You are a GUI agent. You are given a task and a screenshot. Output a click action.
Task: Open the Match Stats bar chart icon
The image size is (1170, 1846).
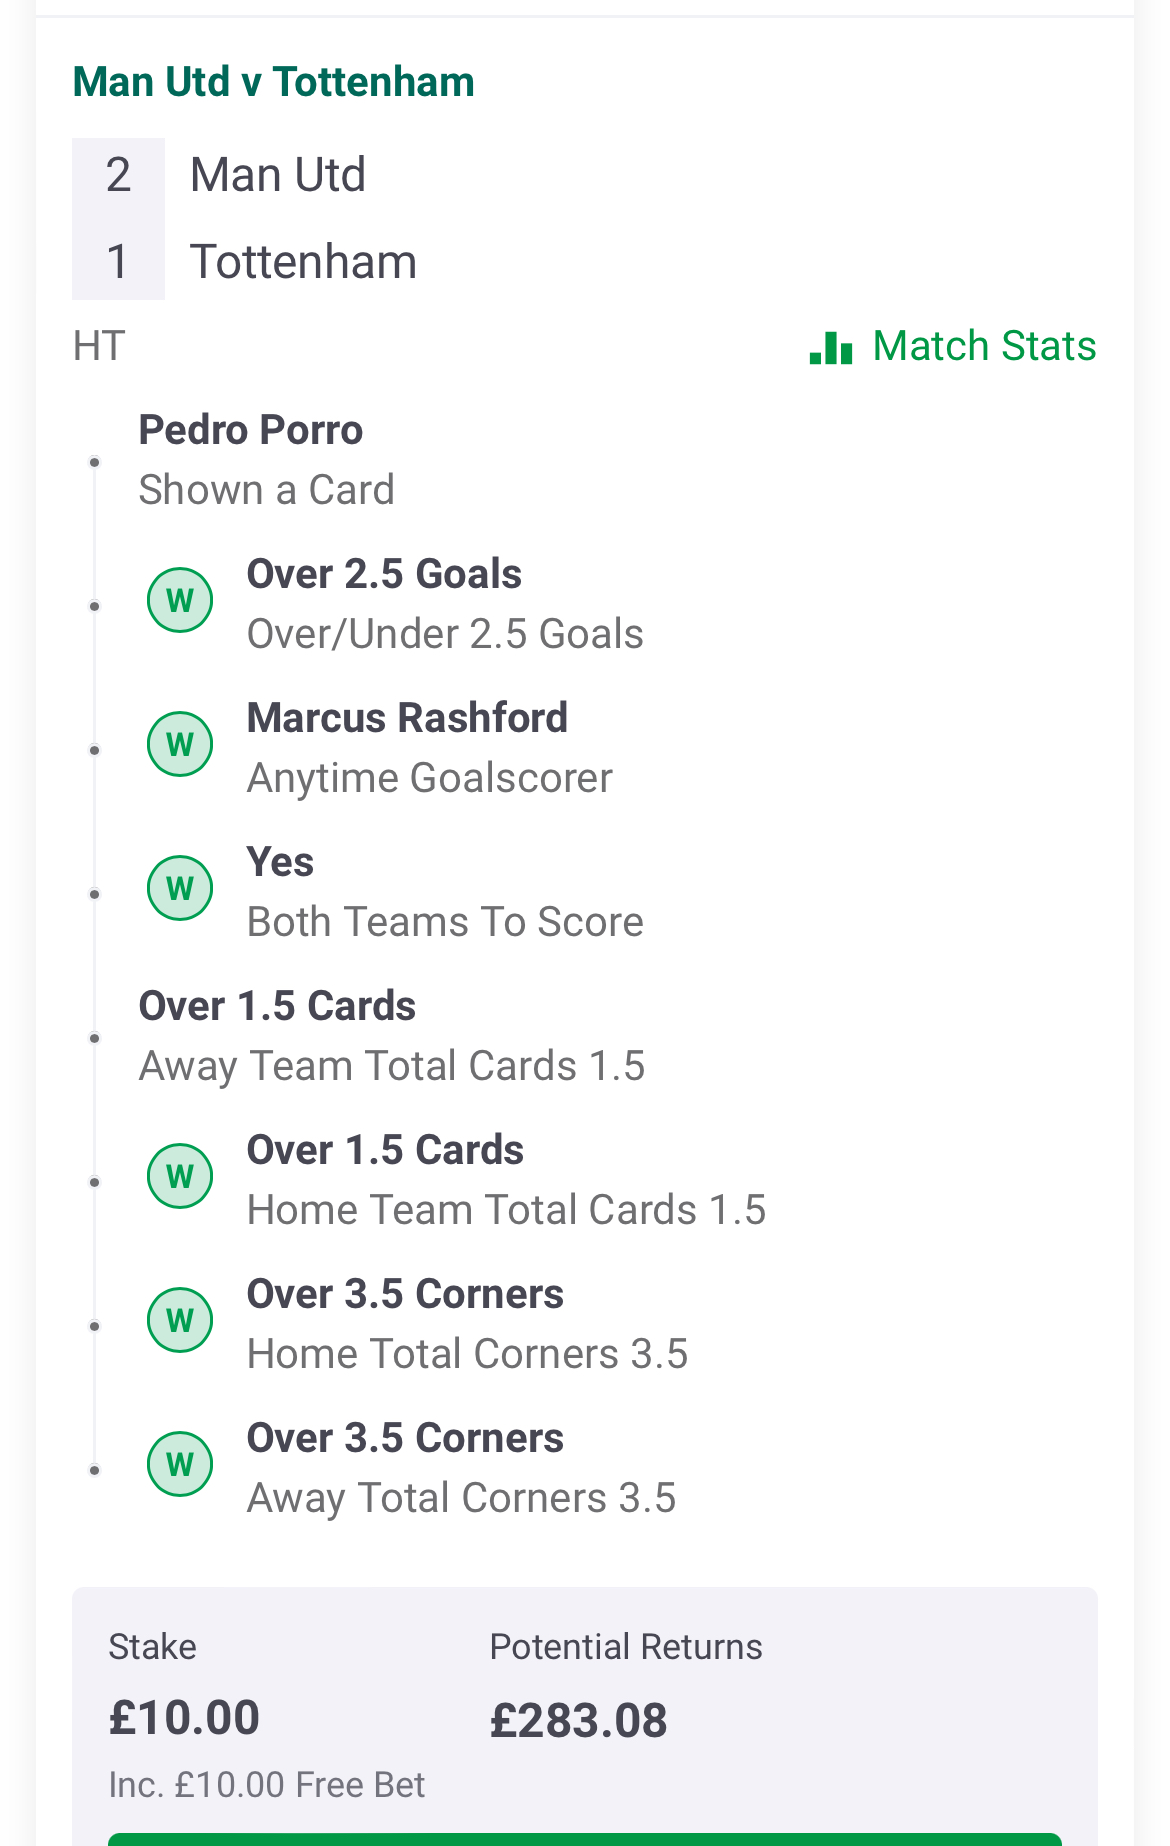(x=831, y=347)
